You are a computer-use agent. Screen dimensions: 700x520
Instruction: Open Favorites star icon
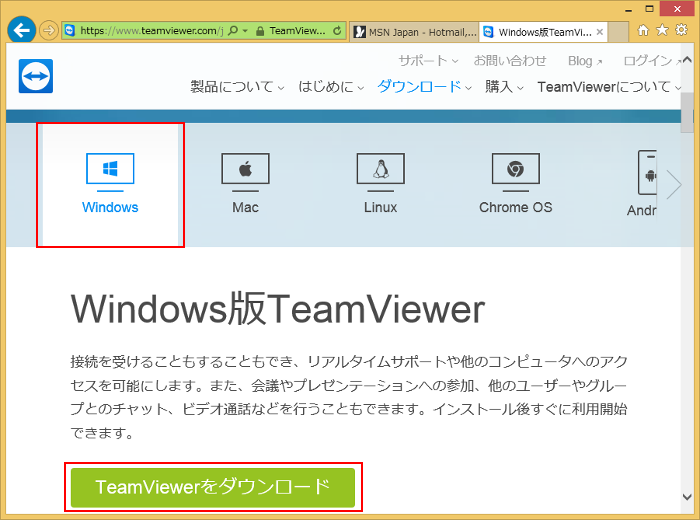coord(662,30)
